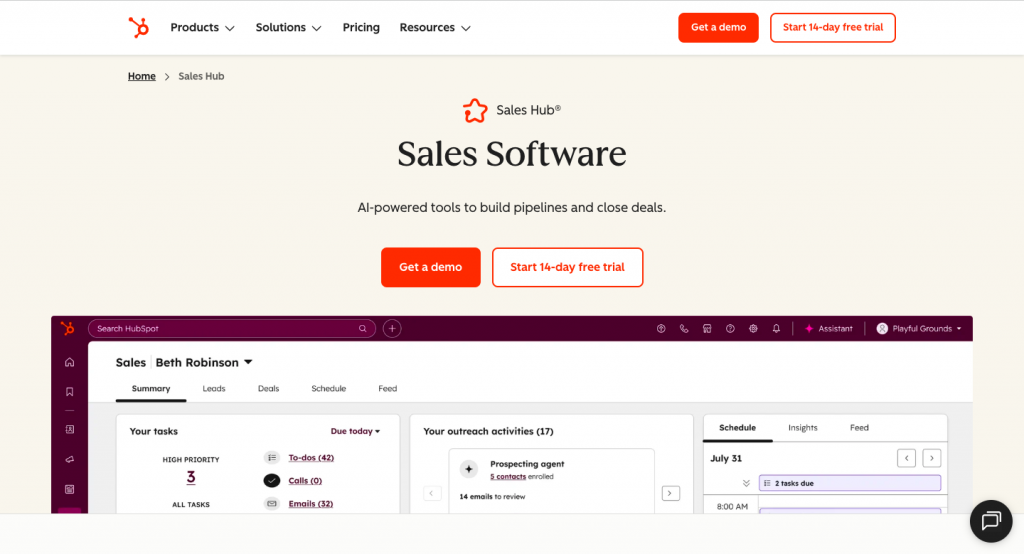Click the Pricing menu item

coord(361,28)
